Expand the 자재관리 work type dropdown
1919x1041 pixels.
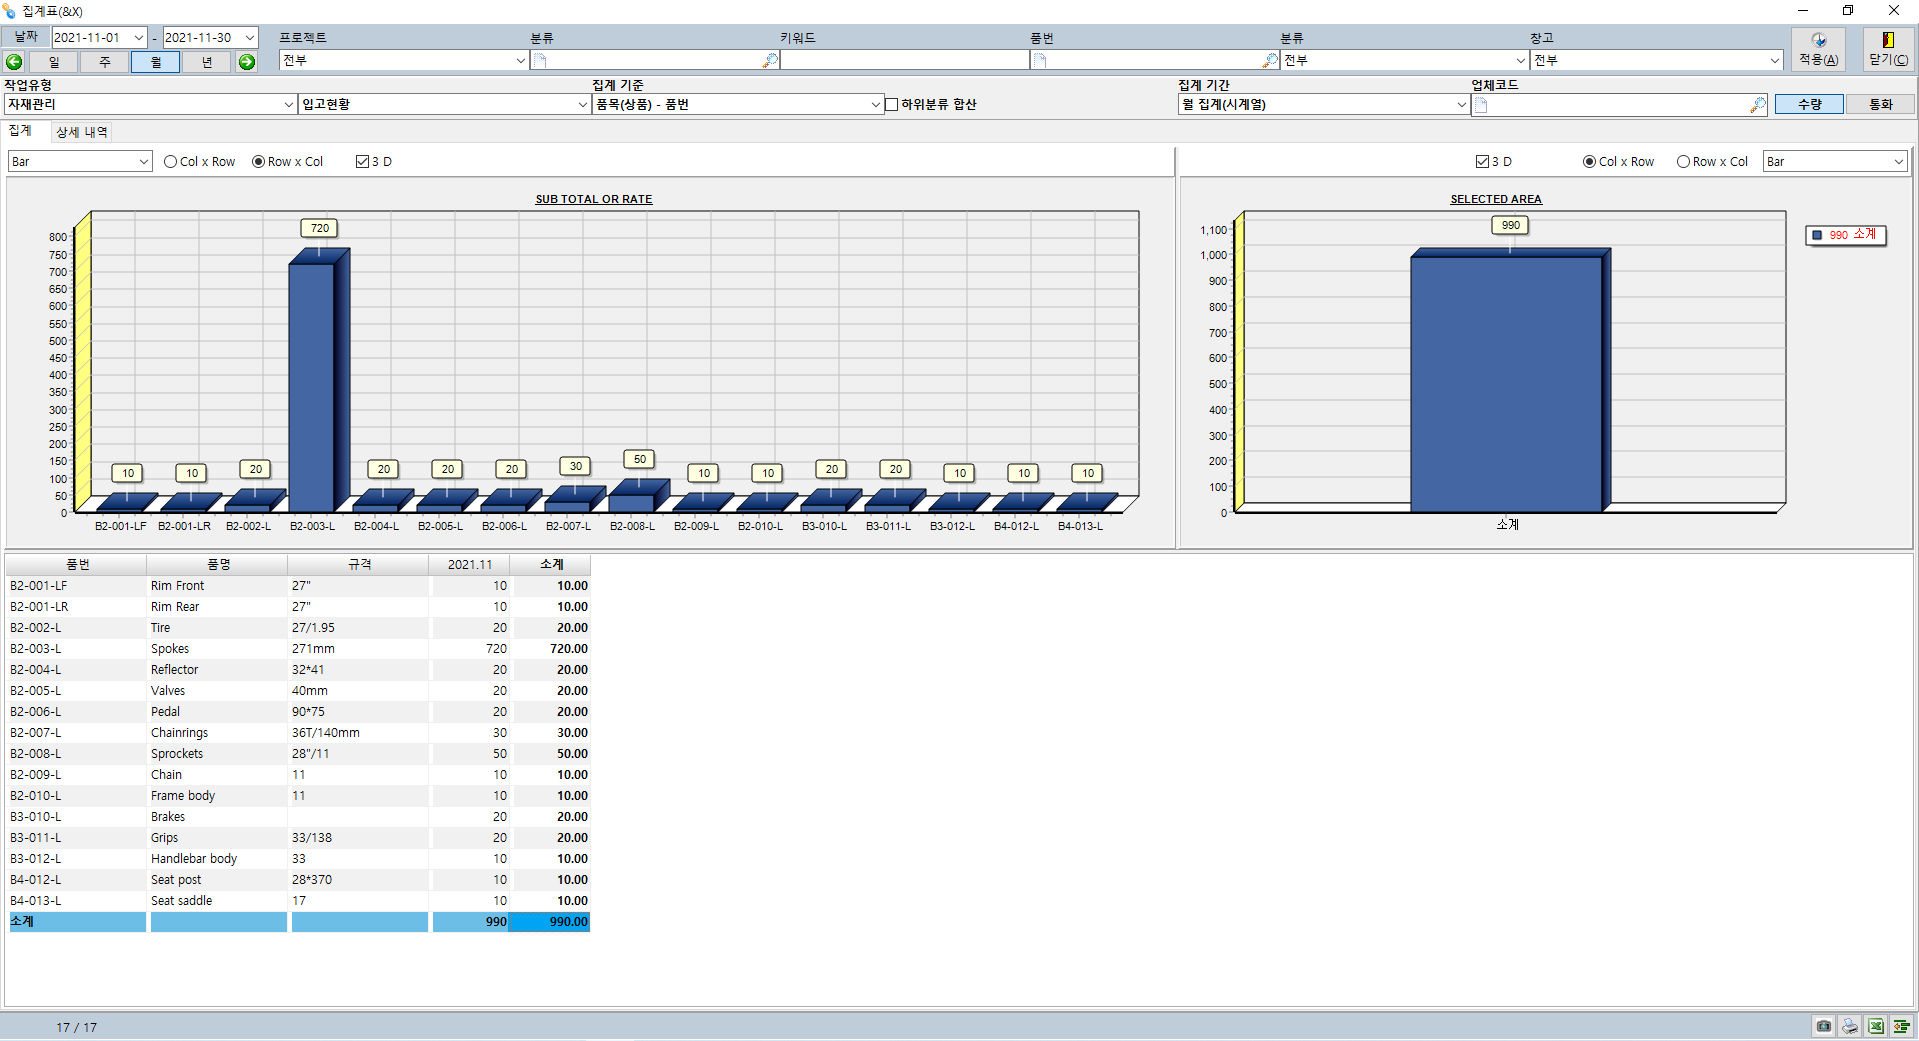288,105
